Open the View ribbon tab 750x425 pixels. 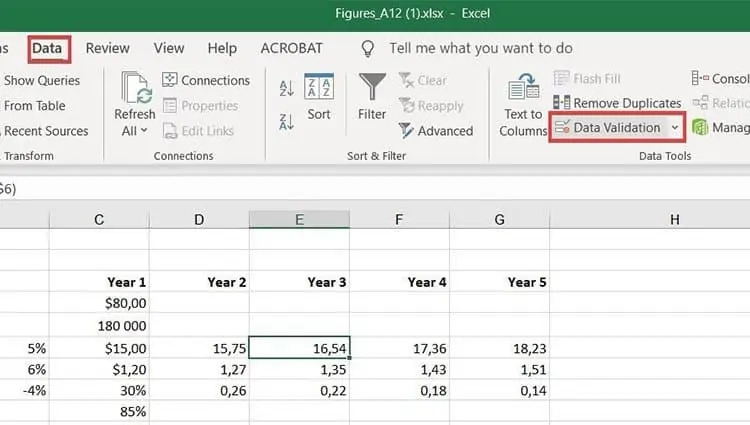[169, 48]
